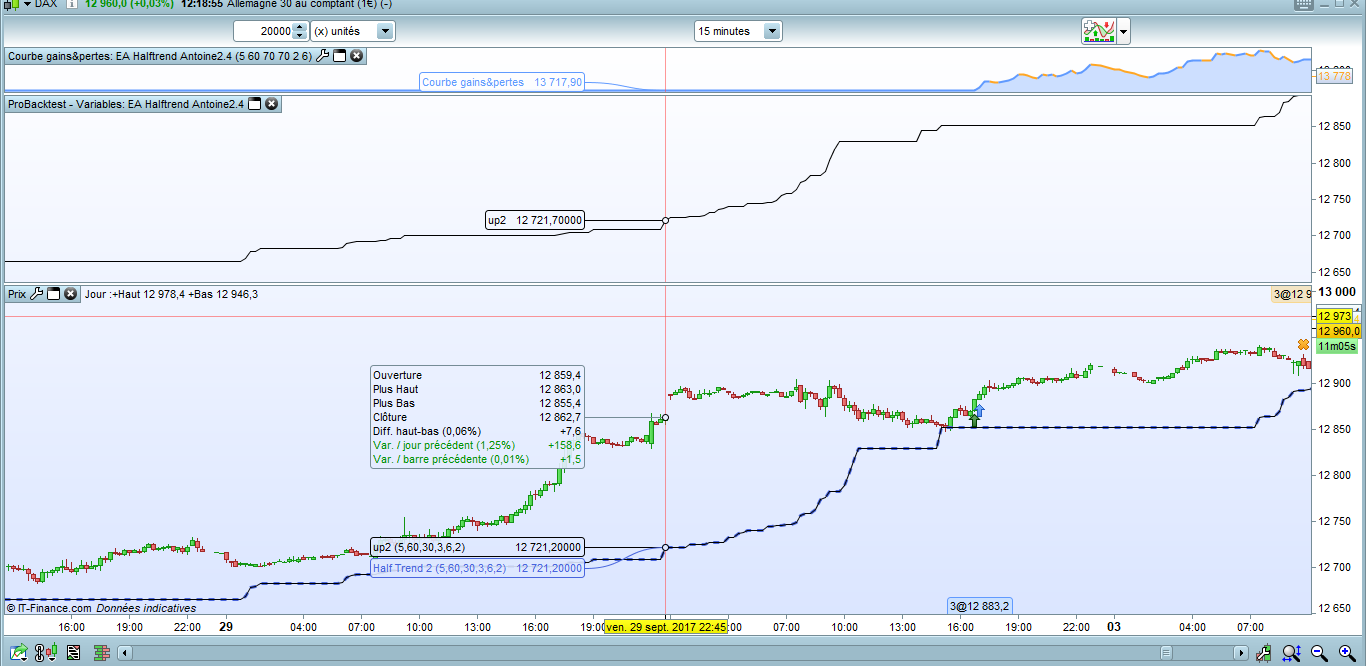Zoom out the chart
The height and width of the screenshot is (666, 1366).
pyautogui.click(x=1319, y=653)
